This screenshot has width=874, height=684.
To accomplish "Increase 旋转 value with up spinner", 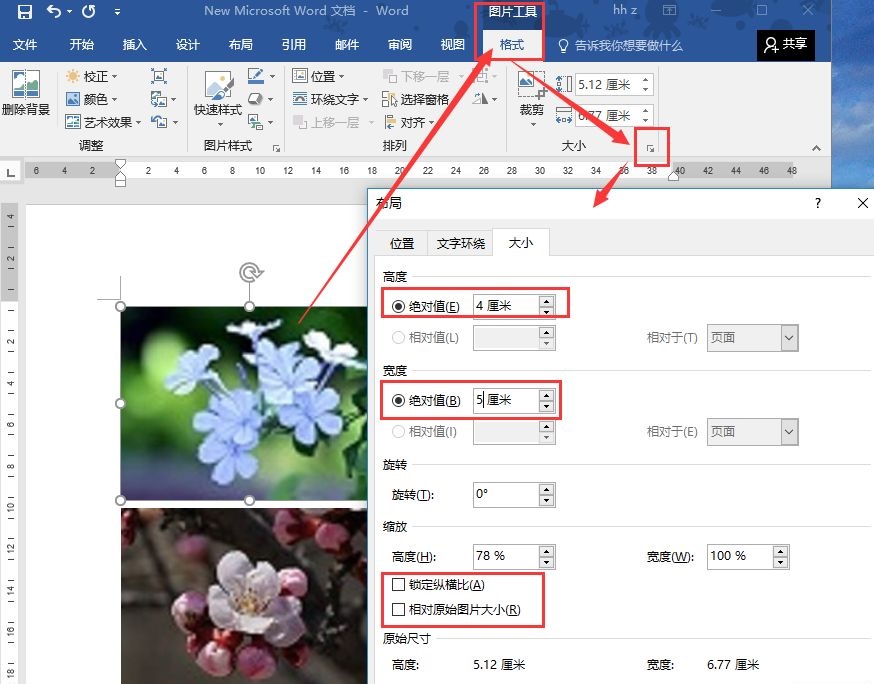I will coord(546,489).
